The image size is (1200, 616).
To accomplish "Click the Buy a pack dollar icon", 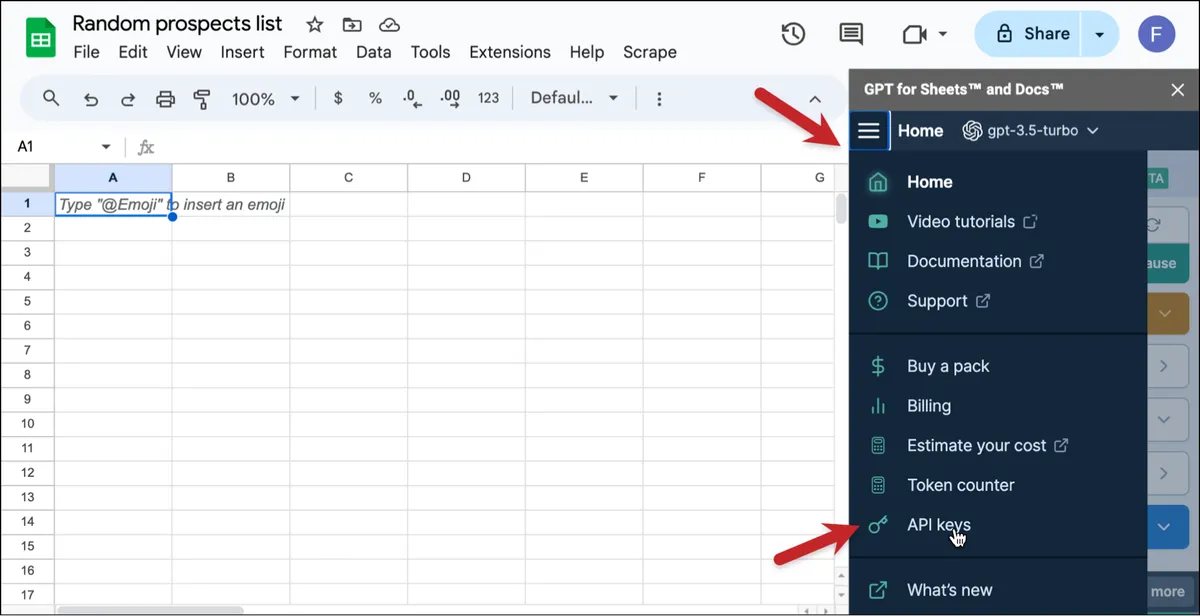I will 878,366.
